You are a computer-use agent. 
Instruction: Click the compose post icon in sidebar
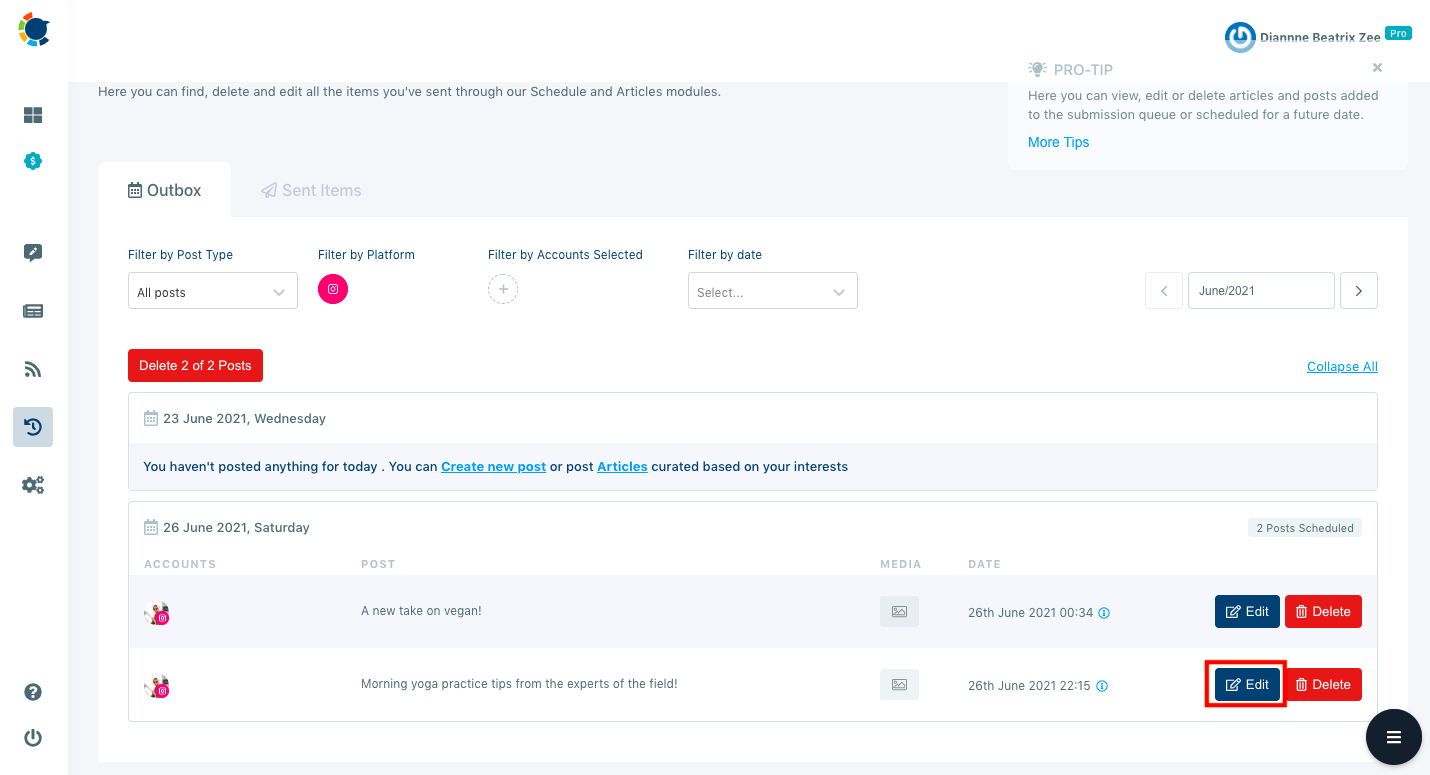tap(33, 253)
